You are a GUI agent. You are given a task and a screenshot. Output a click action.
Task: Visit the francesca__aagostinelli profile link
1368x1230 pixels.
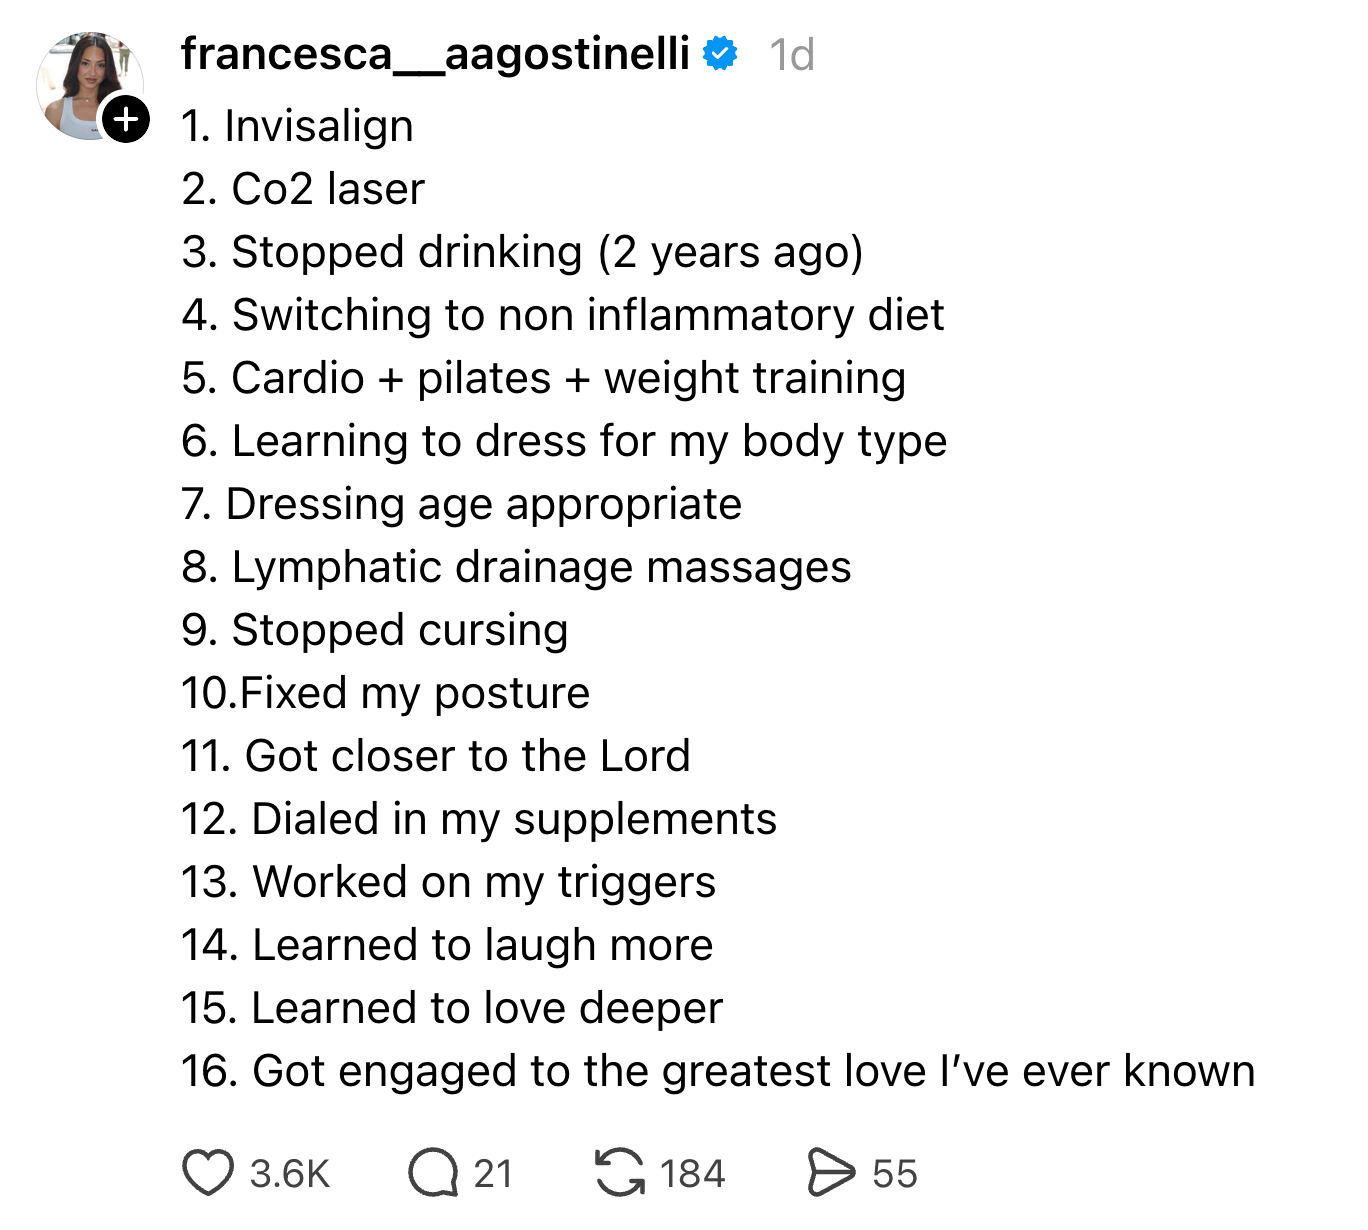[435, 54]
